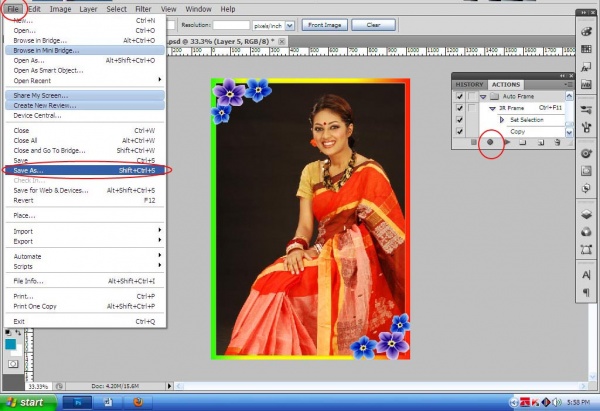Swap foreground and background colors
Screen dimensions: 600x411
(x=18, y=332)
